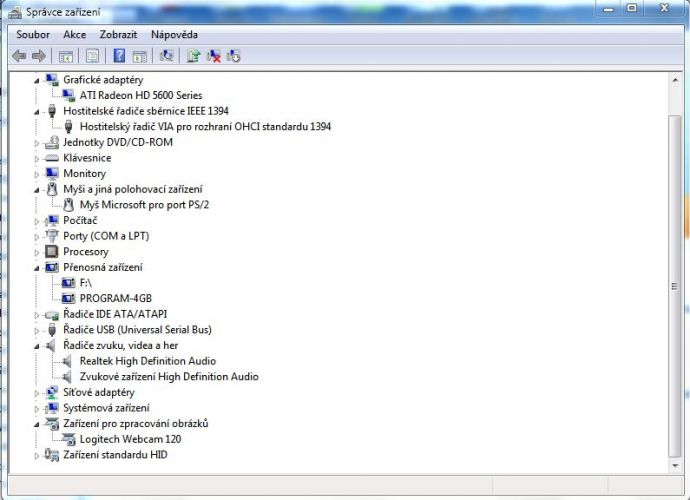
Task: Click the blue Help question-mark icon
Action: tap(119, 56)
